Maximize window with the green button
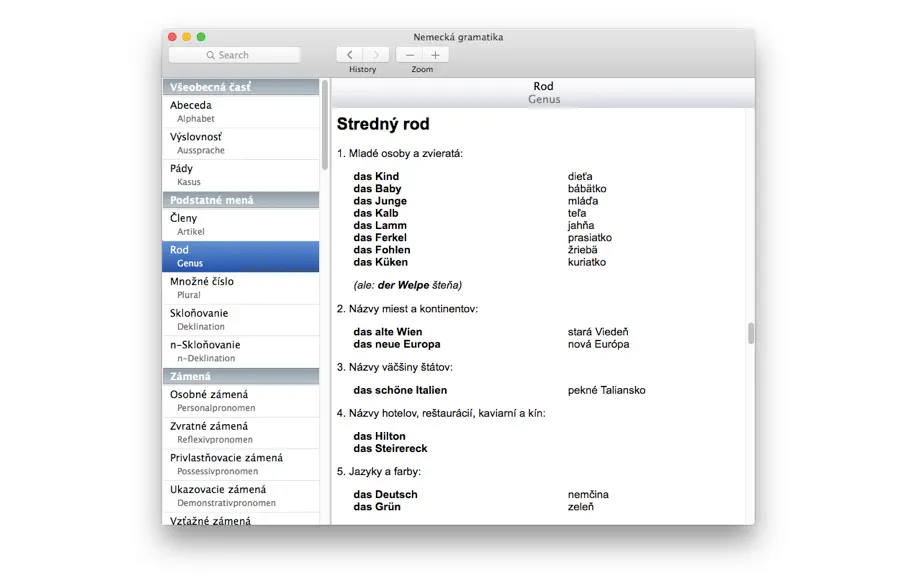 pyautogui.click(x=201, y=36)
